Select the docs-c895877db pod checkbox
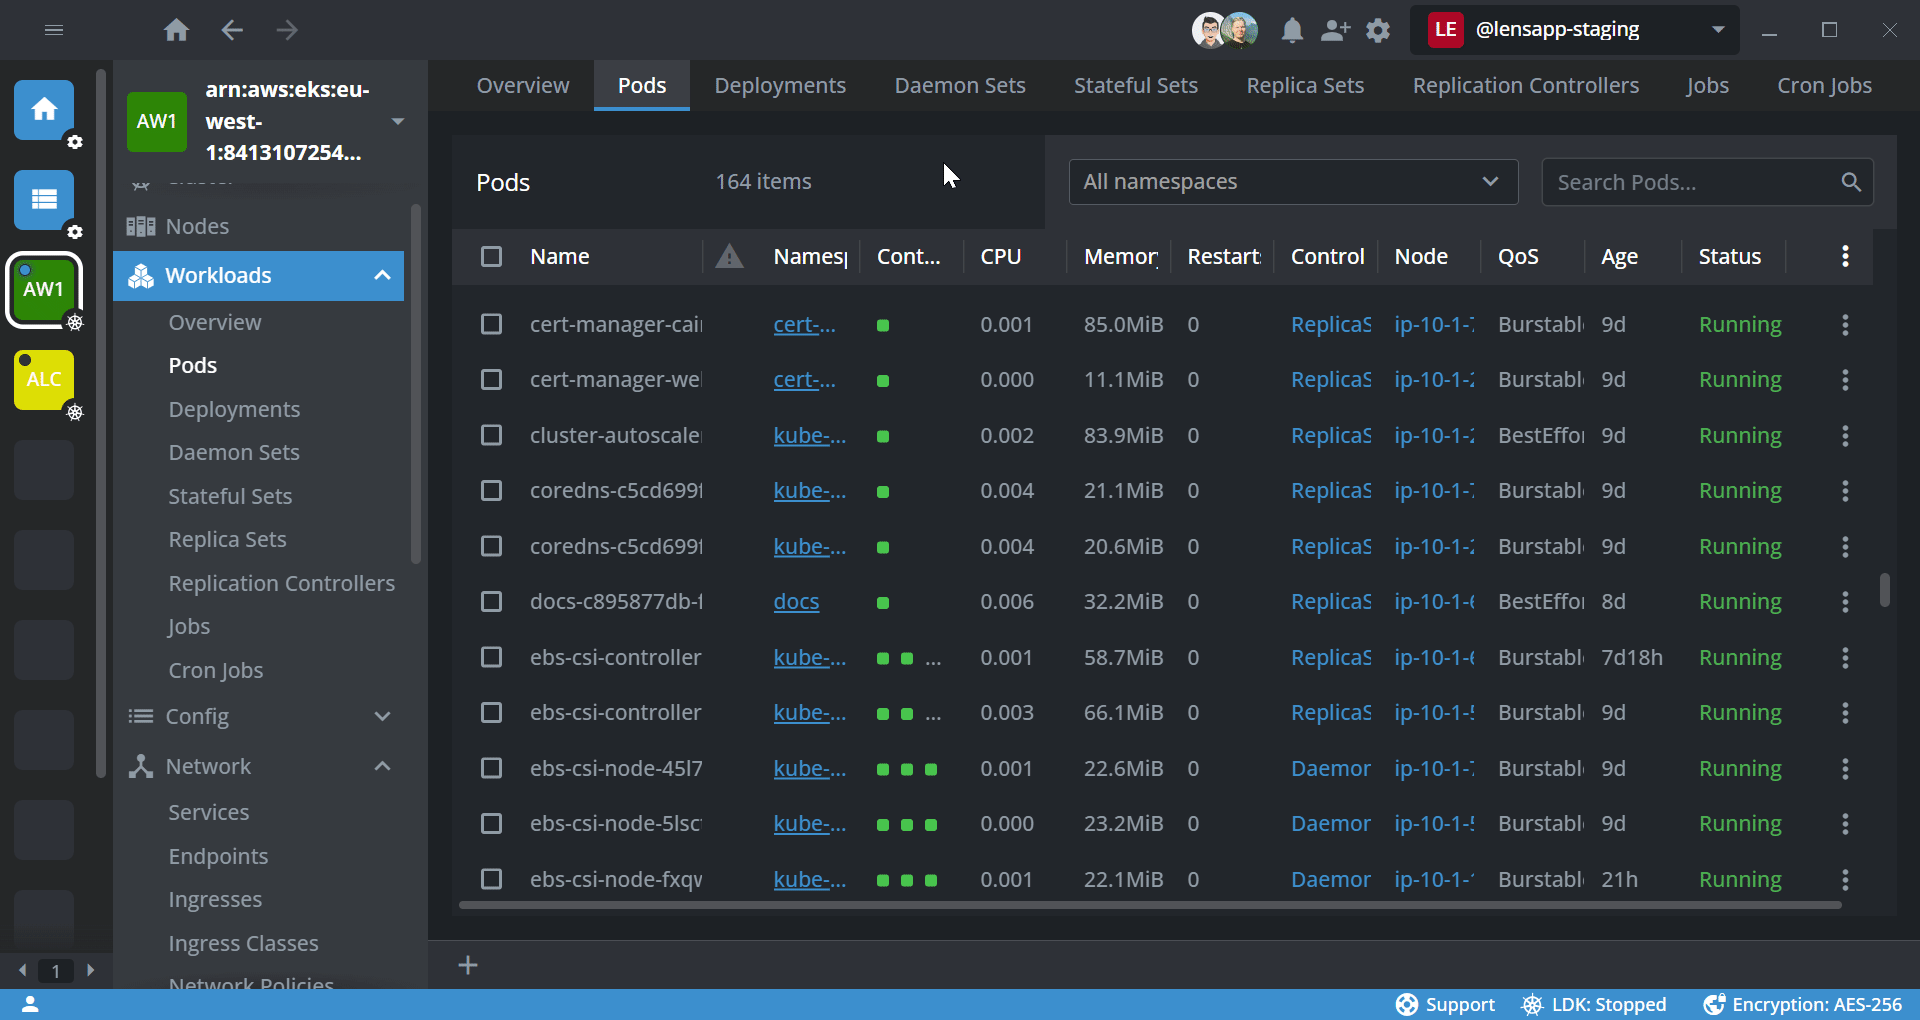Image resolution: width=1920 pixels, height=1020 pixels. point(491,601)
